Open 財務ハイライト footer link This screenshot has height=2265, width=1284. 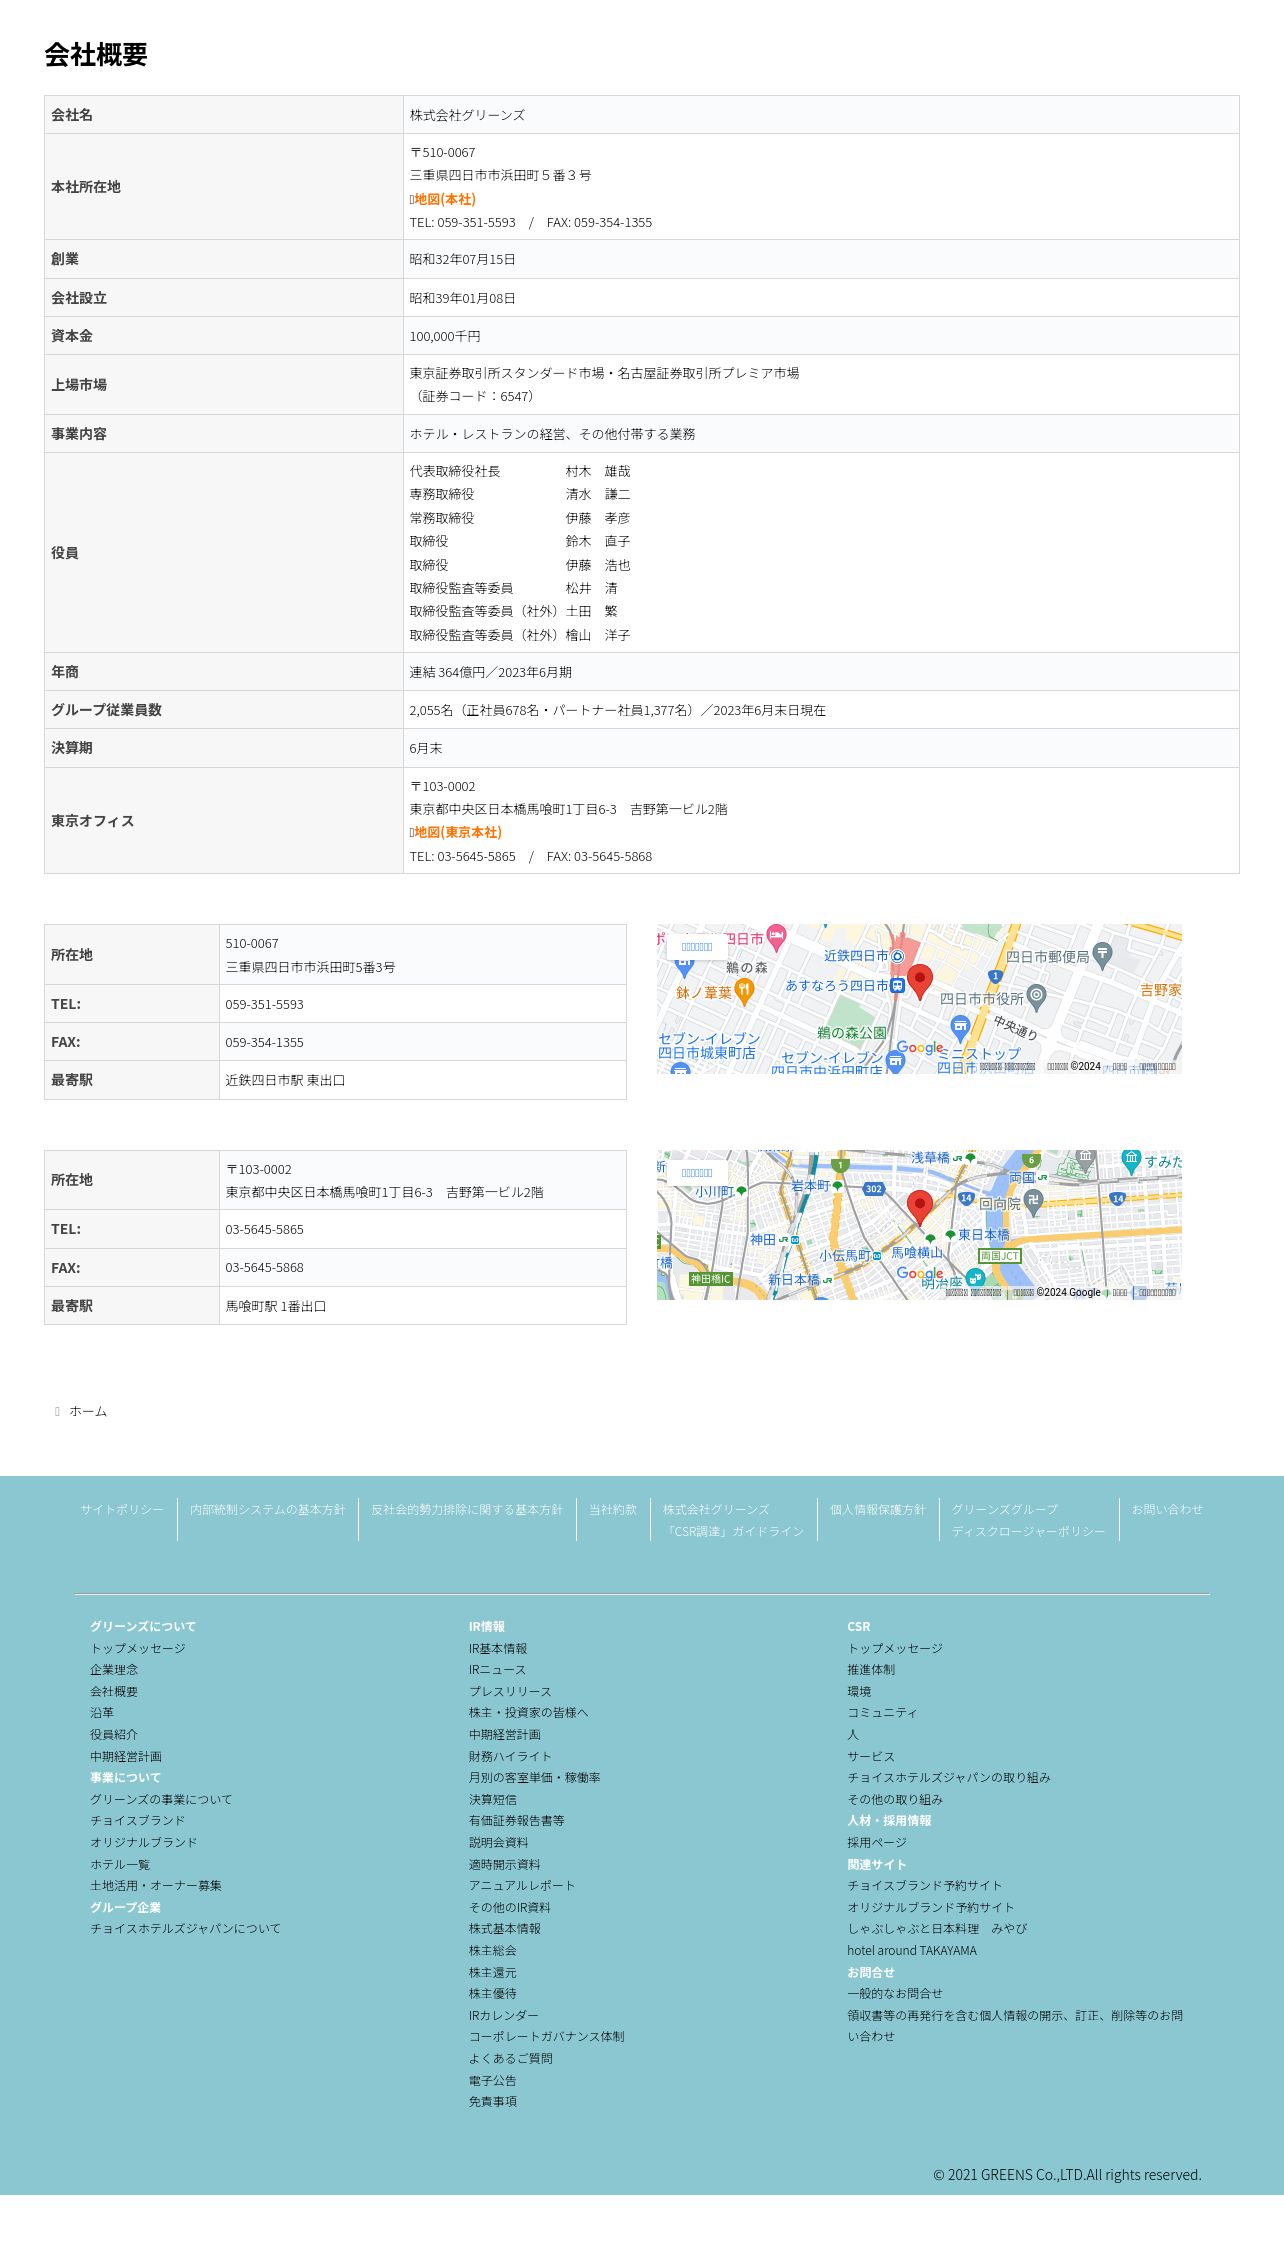(510, 1756)
